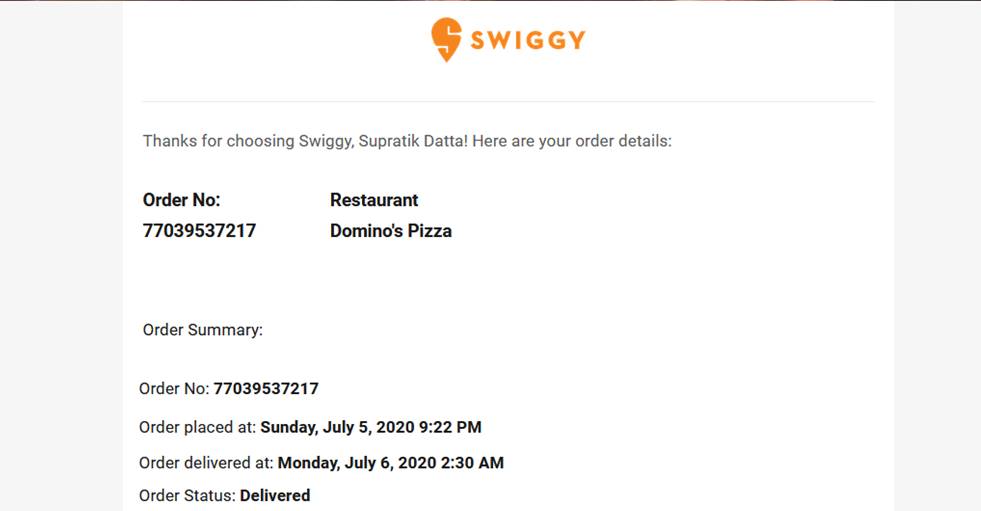Click the "Order placed at:" label
981x511 pixels.
click(x=198, y=427)
